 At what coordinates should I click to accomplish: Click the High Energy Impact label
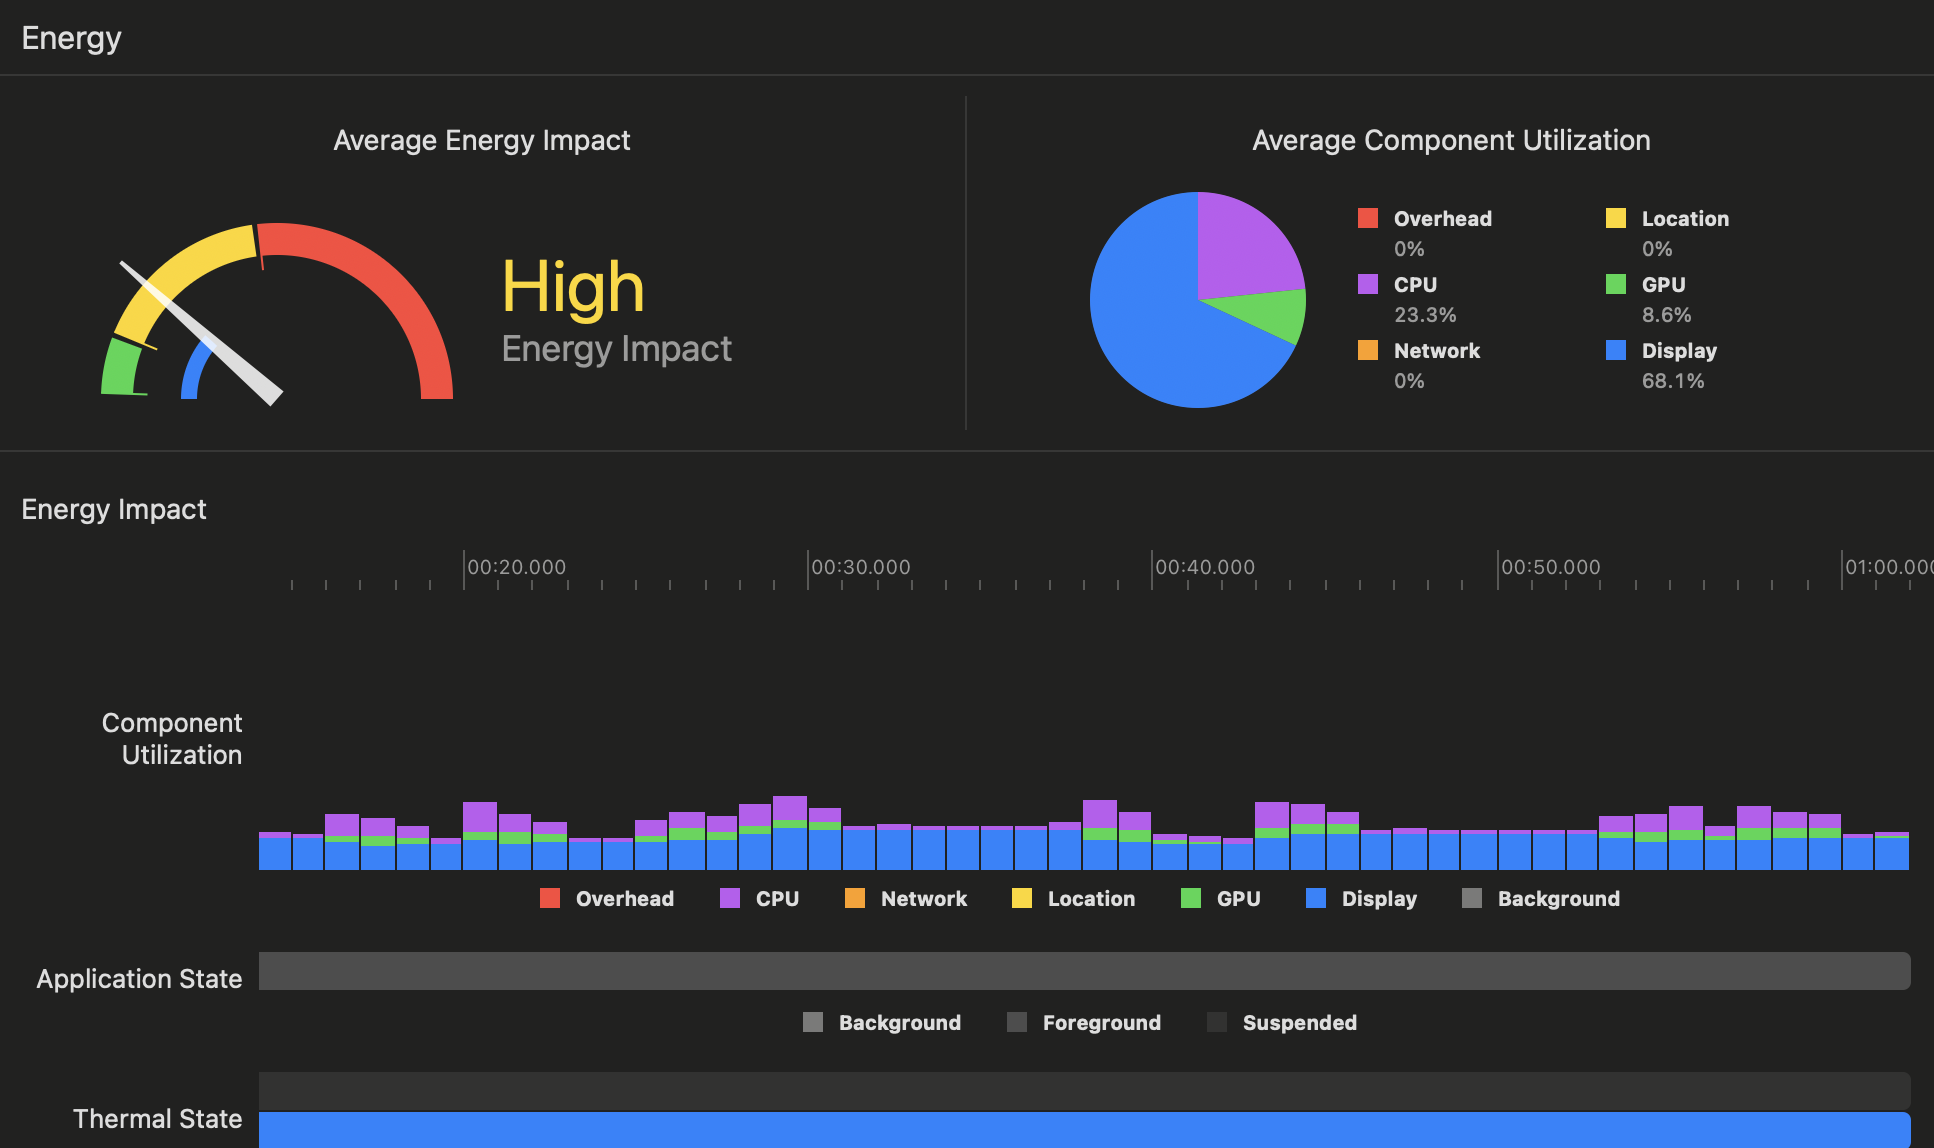[573, 287]
